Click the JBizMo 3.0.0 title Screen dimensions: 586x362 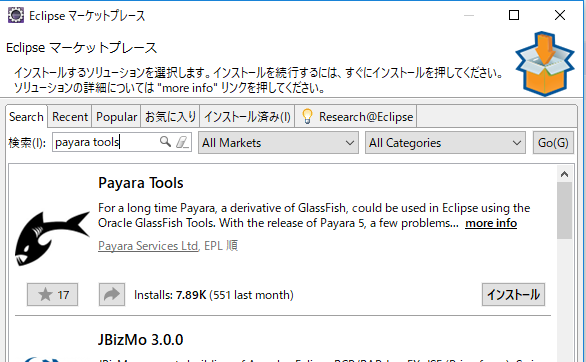(141, 340)
